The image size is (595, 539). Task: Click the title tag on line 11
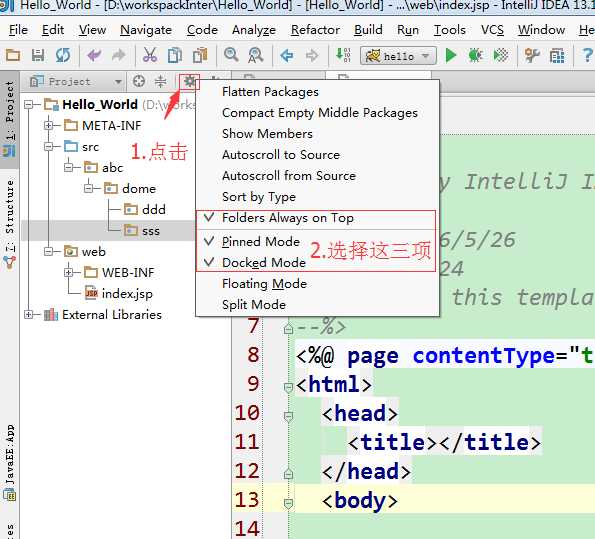click(x=444, y=442)
